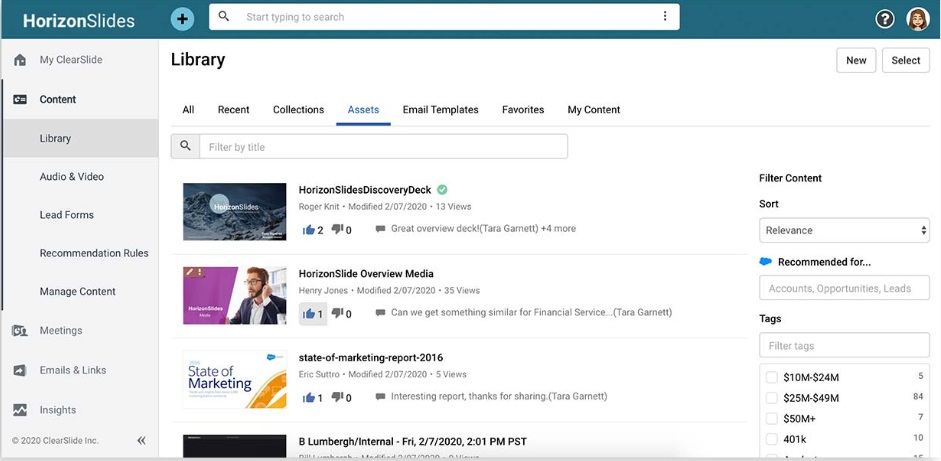
Task: Open Lead Forms in sidebar
Action: click(x=67, y=215)
